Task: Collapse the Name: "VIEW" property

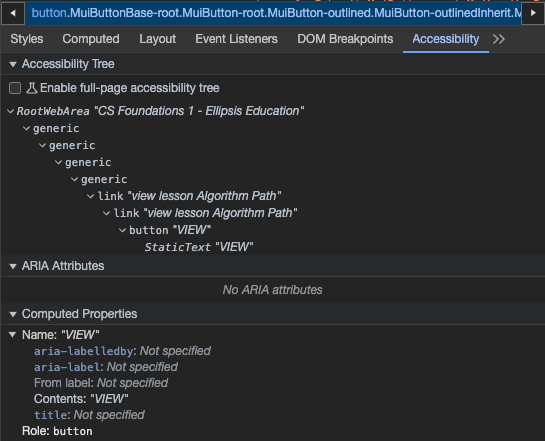Action: tap(13, 335)
